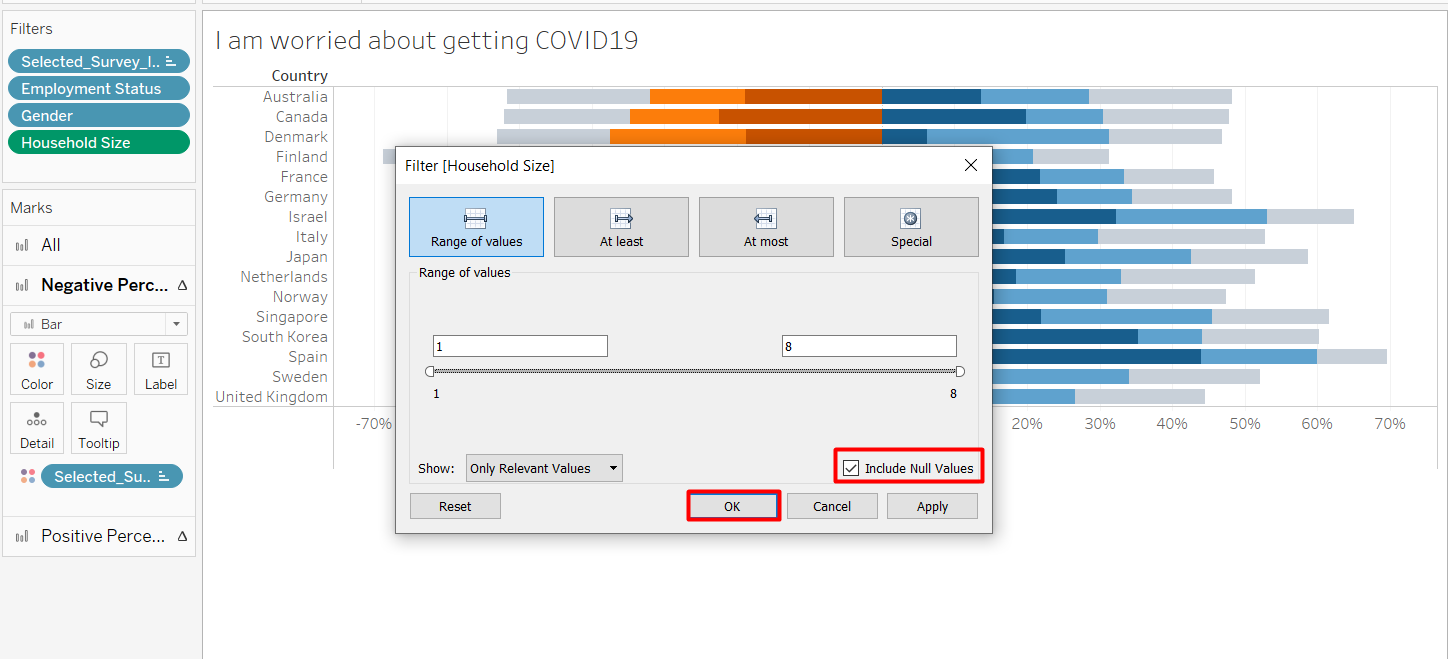This screenshot has width=1448, height=659.
Task: Select the Special filter mode
Action: [911, 227]
